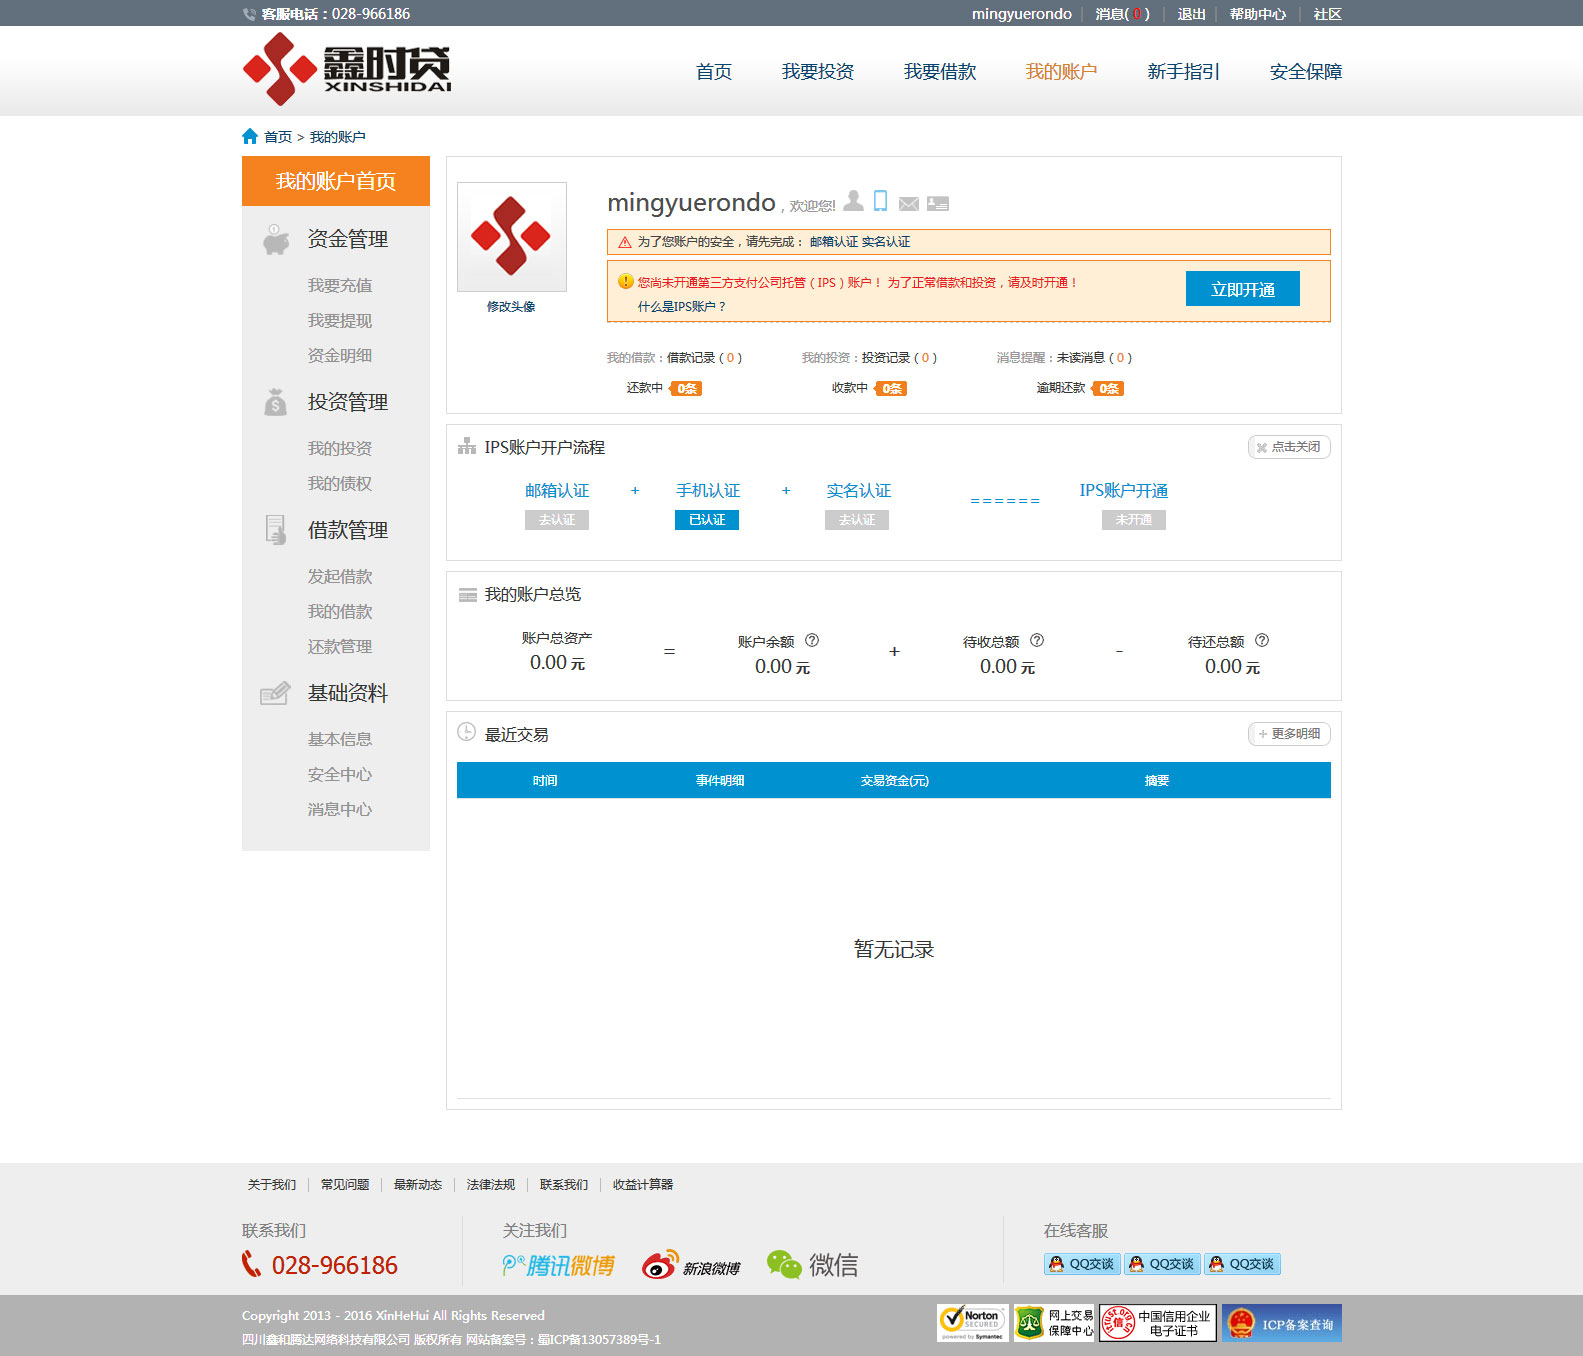Click the user profile silhouette icon
Screen dimensions: 1583x1356
coord(853,201)
